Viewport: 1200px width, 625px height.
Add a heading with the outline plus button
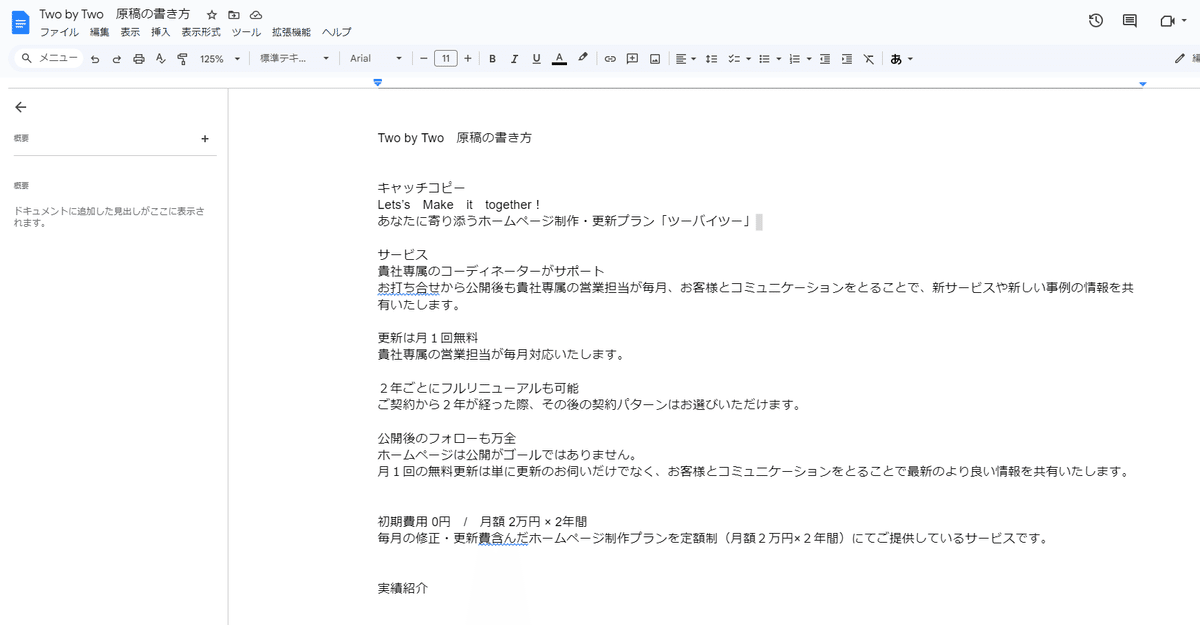(x=204, y=138)
